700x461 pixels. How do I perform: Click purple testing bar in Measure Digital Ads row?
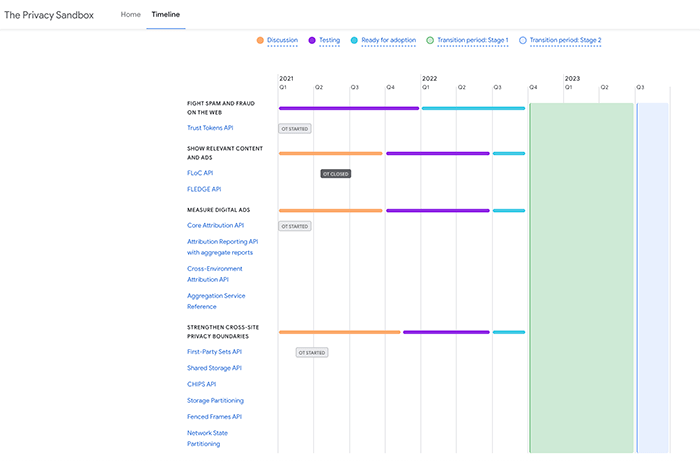click(438, 211)
